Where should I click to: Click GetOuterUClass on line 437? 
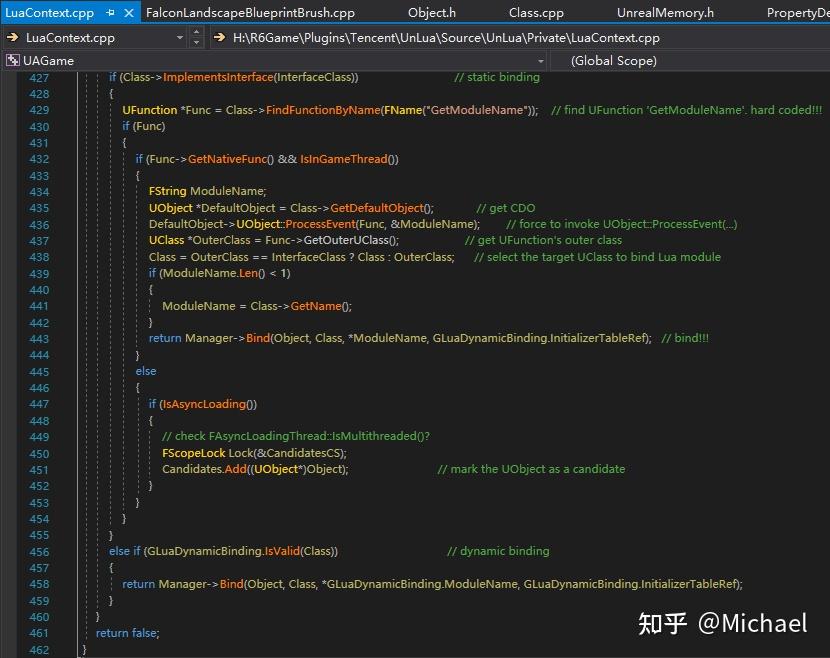click(346, 240)
